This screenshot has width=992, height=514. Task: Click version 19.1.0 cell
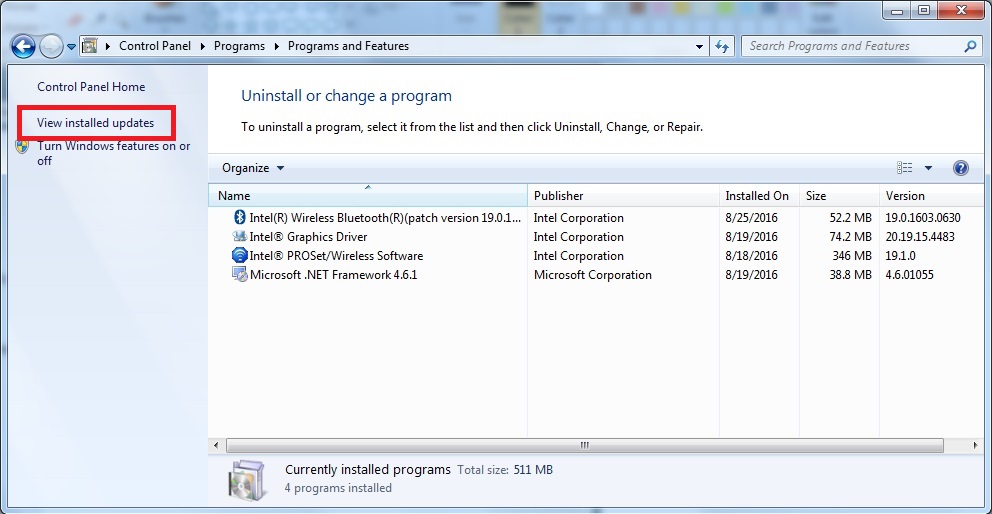click(900, 256)
